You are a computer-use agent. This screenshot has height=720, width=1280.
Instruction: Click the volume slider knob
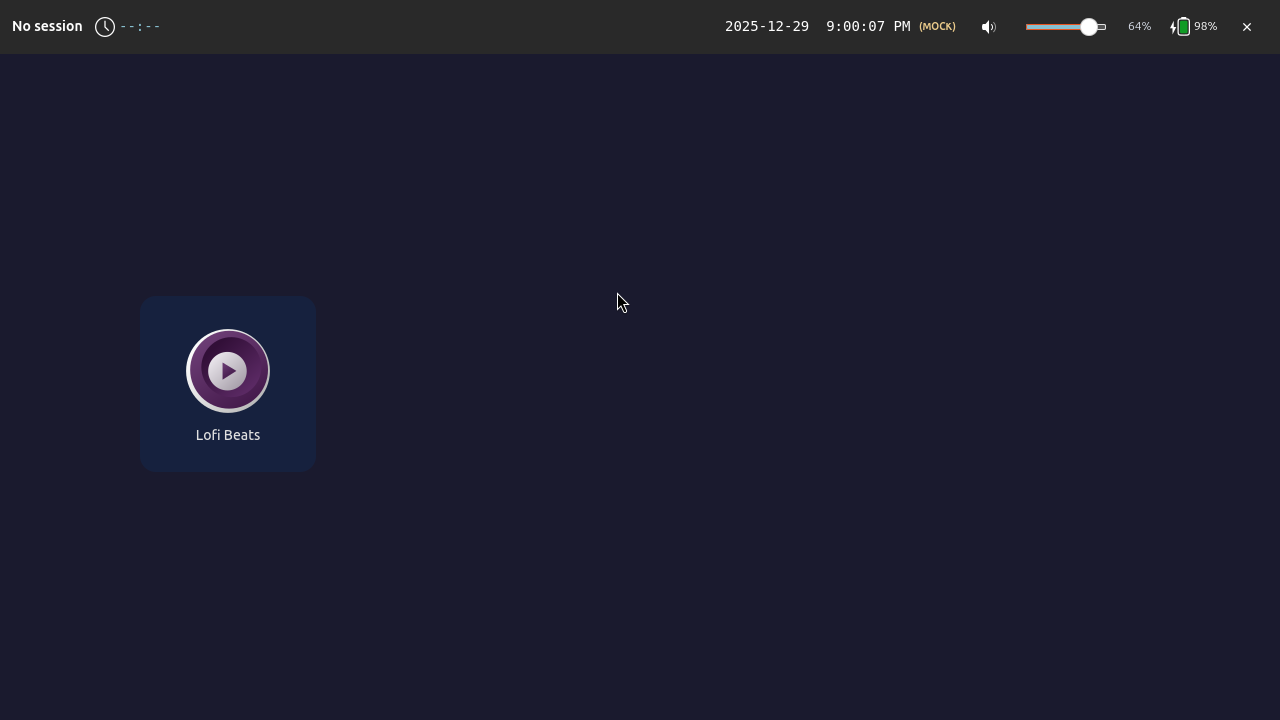(1089, 27)
